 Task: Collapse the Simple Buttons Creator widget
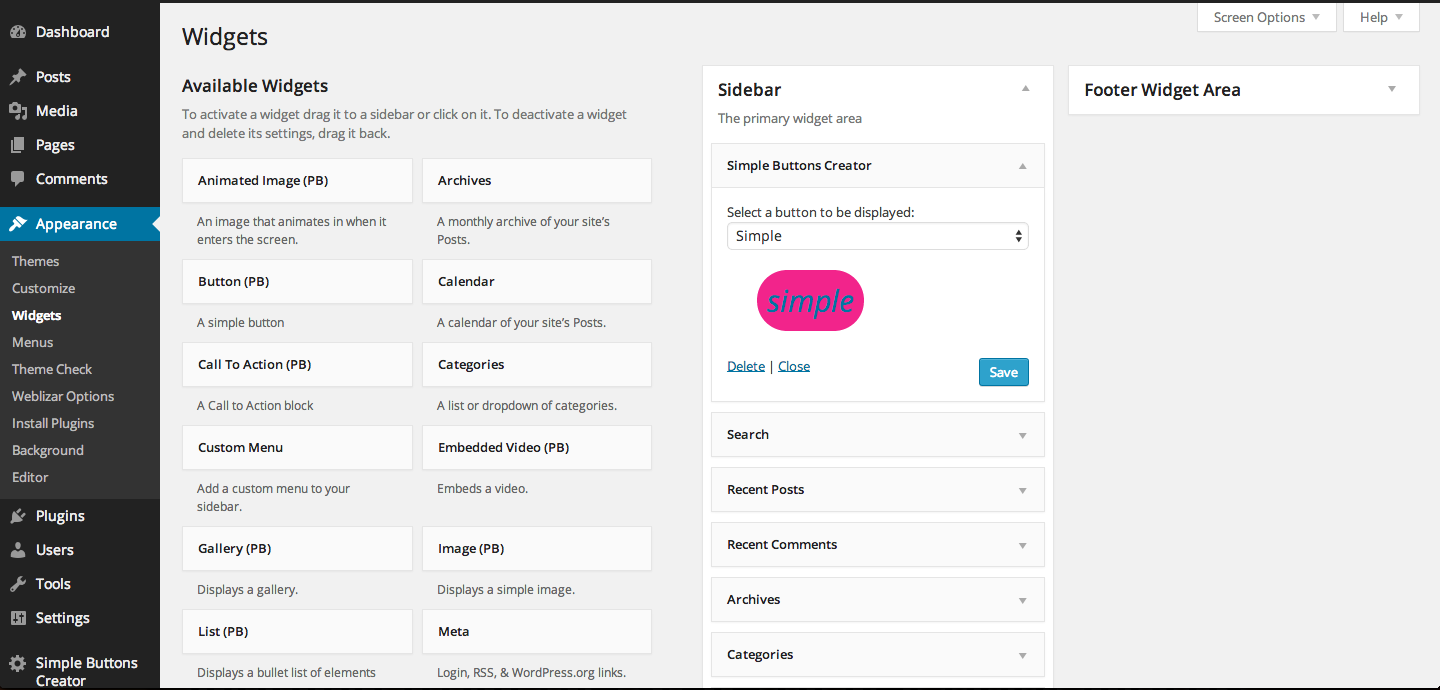click(x=1022, y=166)
